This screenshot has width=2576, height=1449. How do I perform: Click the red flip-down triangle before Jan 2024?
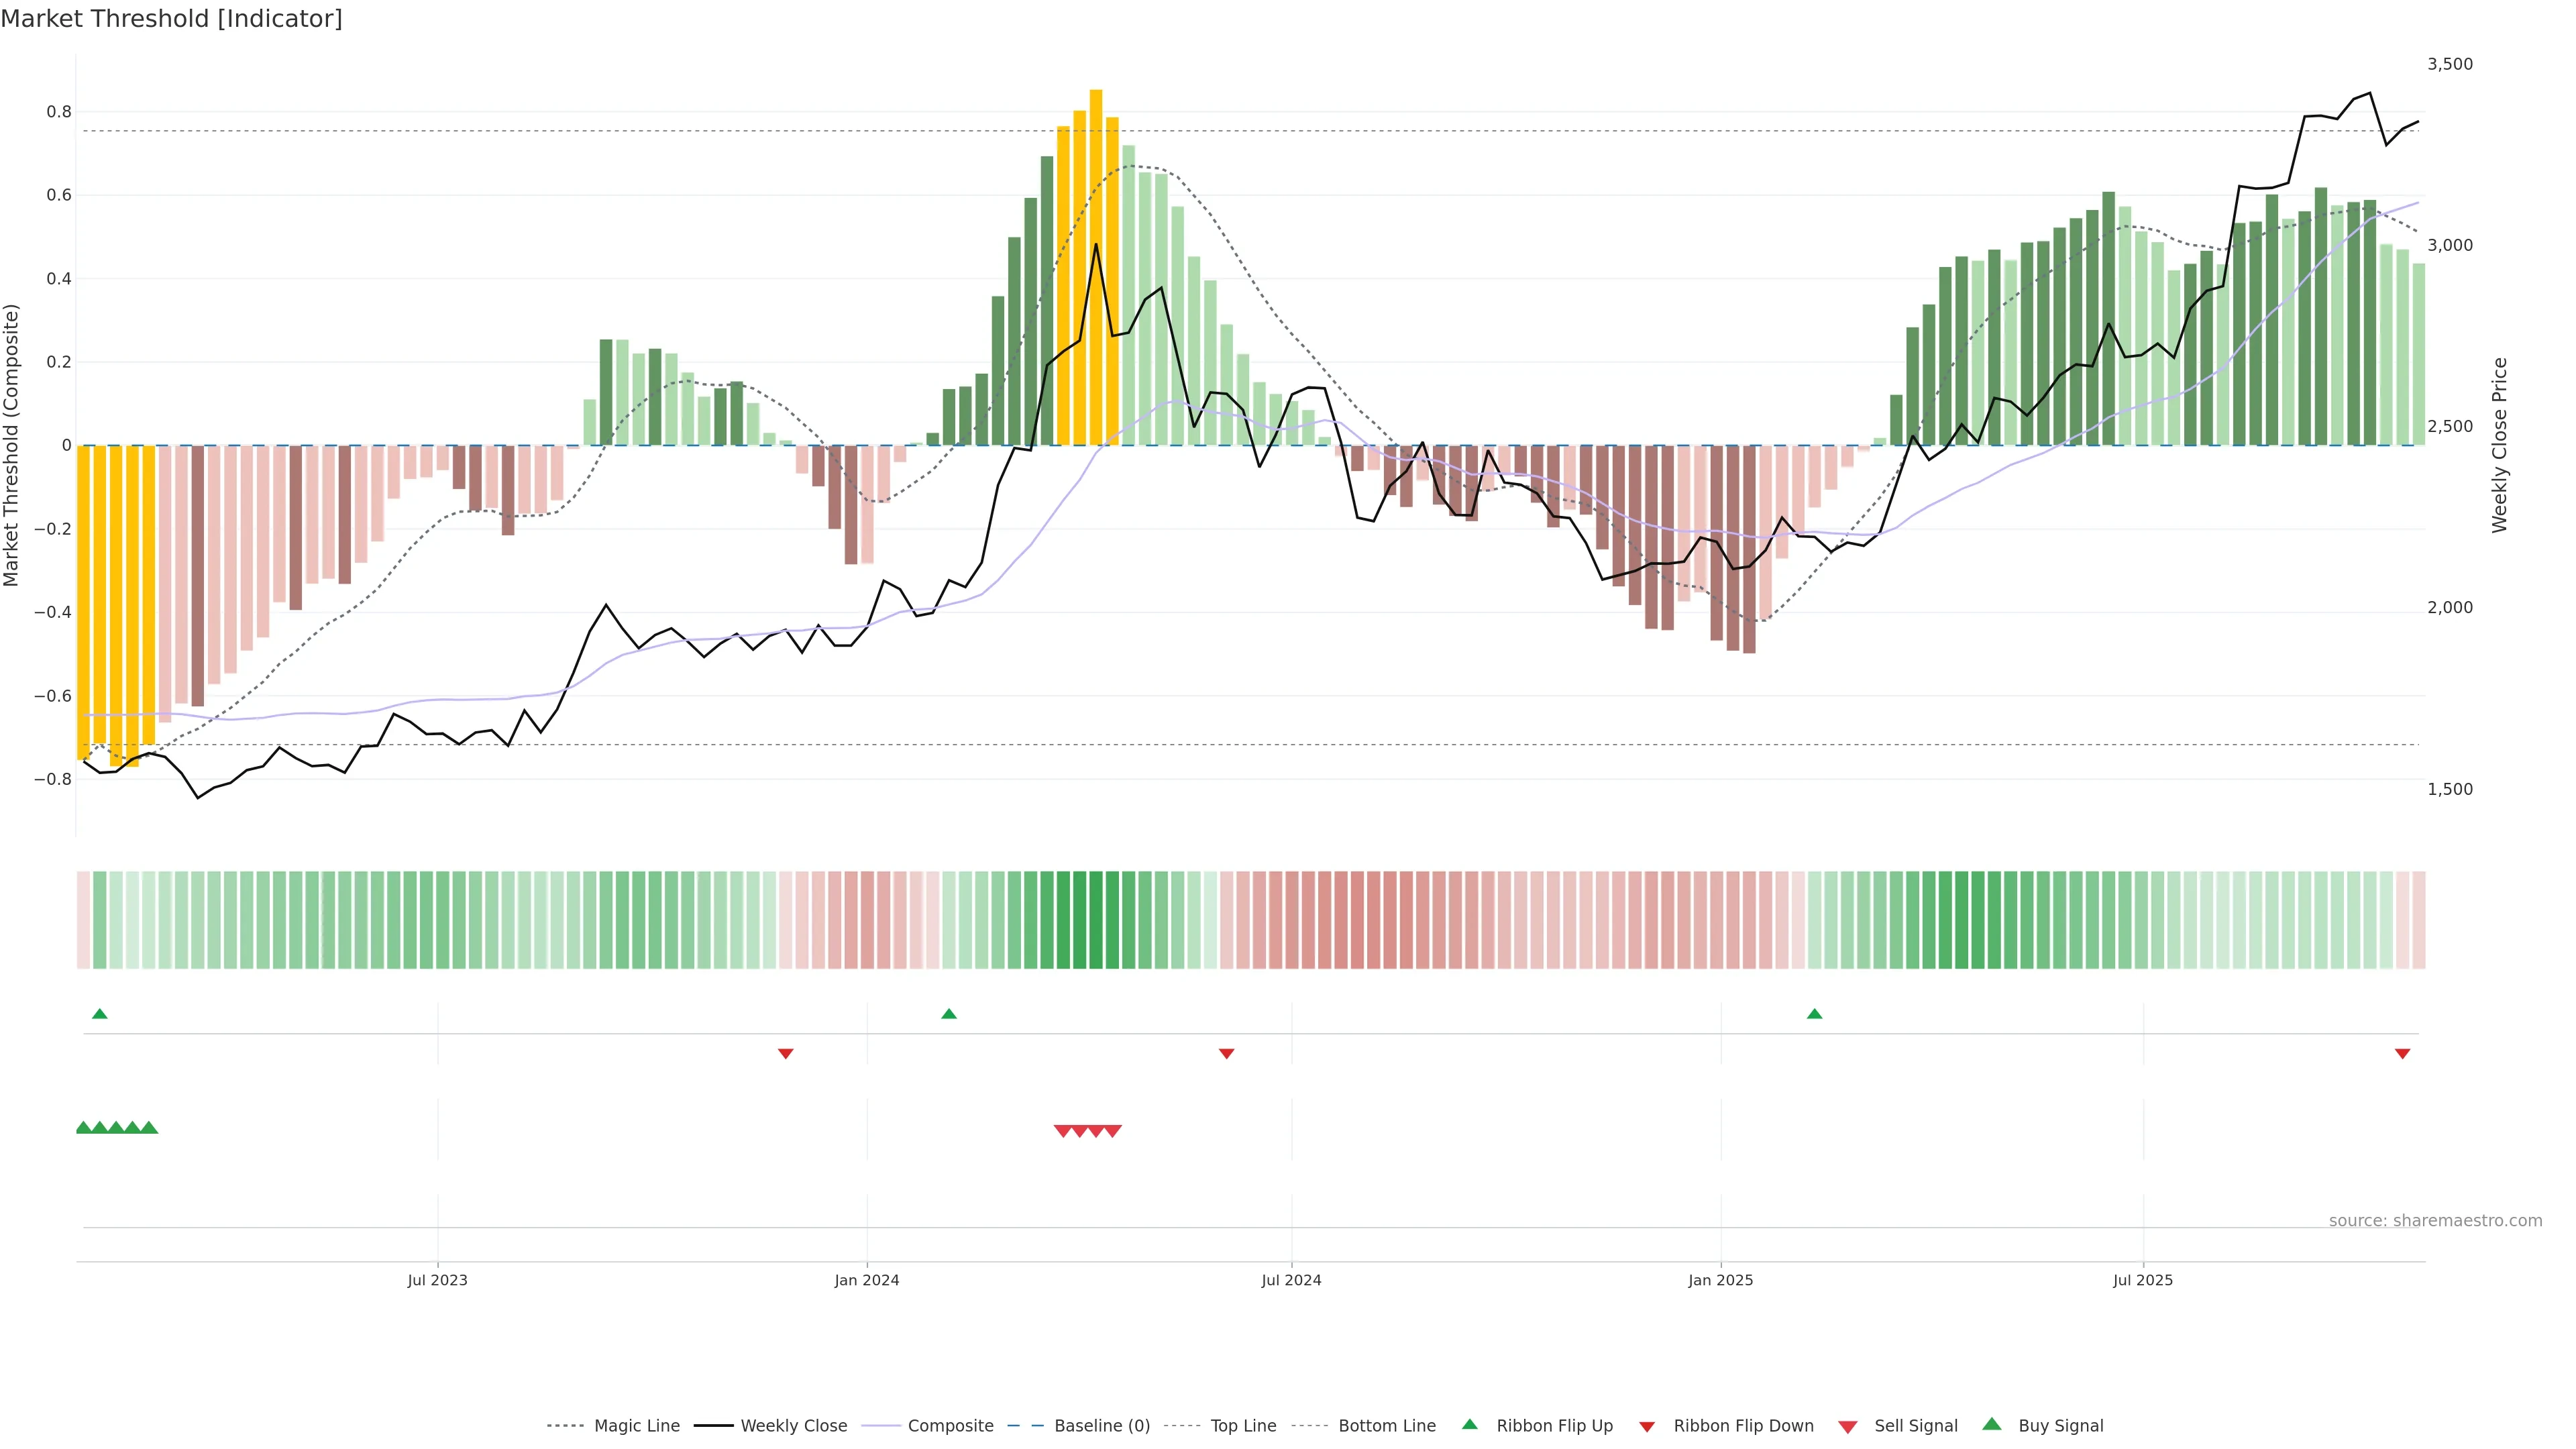(785, 1053)
